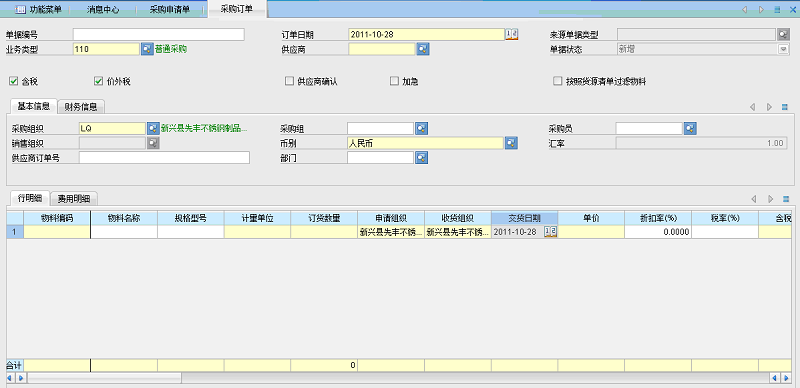Switch to the 费用明细 tab
Image resolution: width=800 pixels, height=388 pixels.
[74, 199]
